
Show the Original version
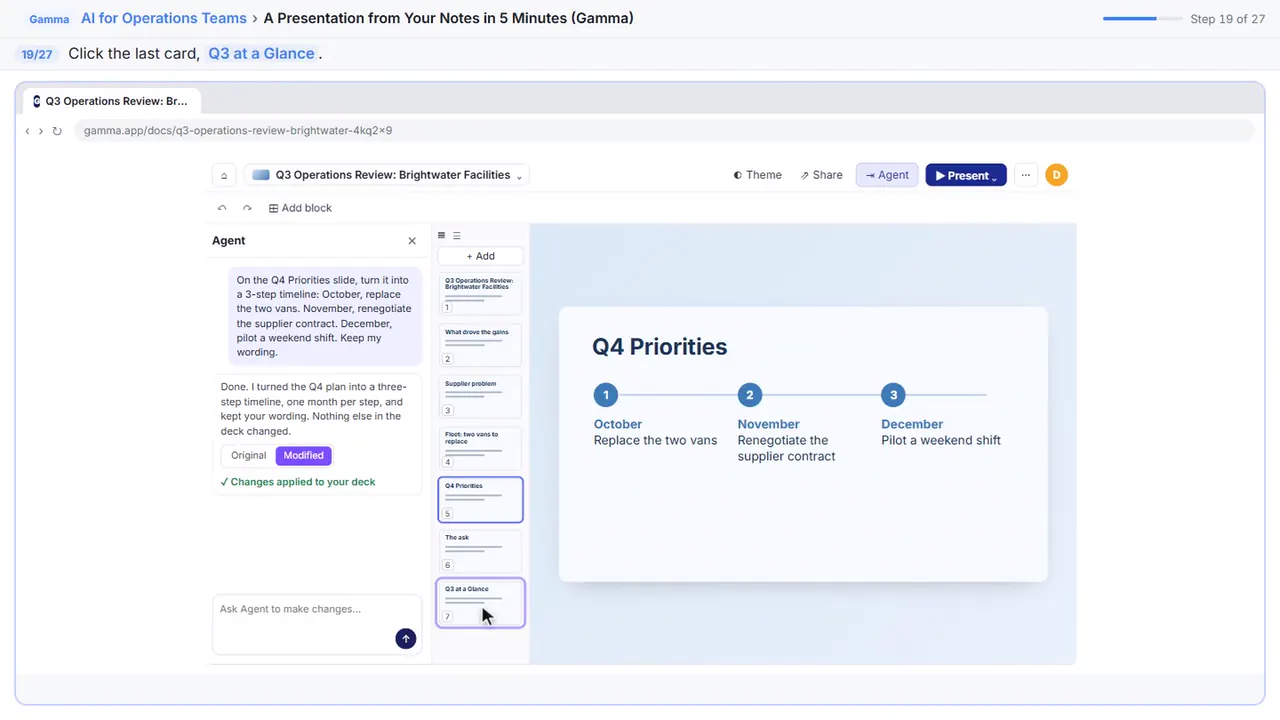(249, 456)
